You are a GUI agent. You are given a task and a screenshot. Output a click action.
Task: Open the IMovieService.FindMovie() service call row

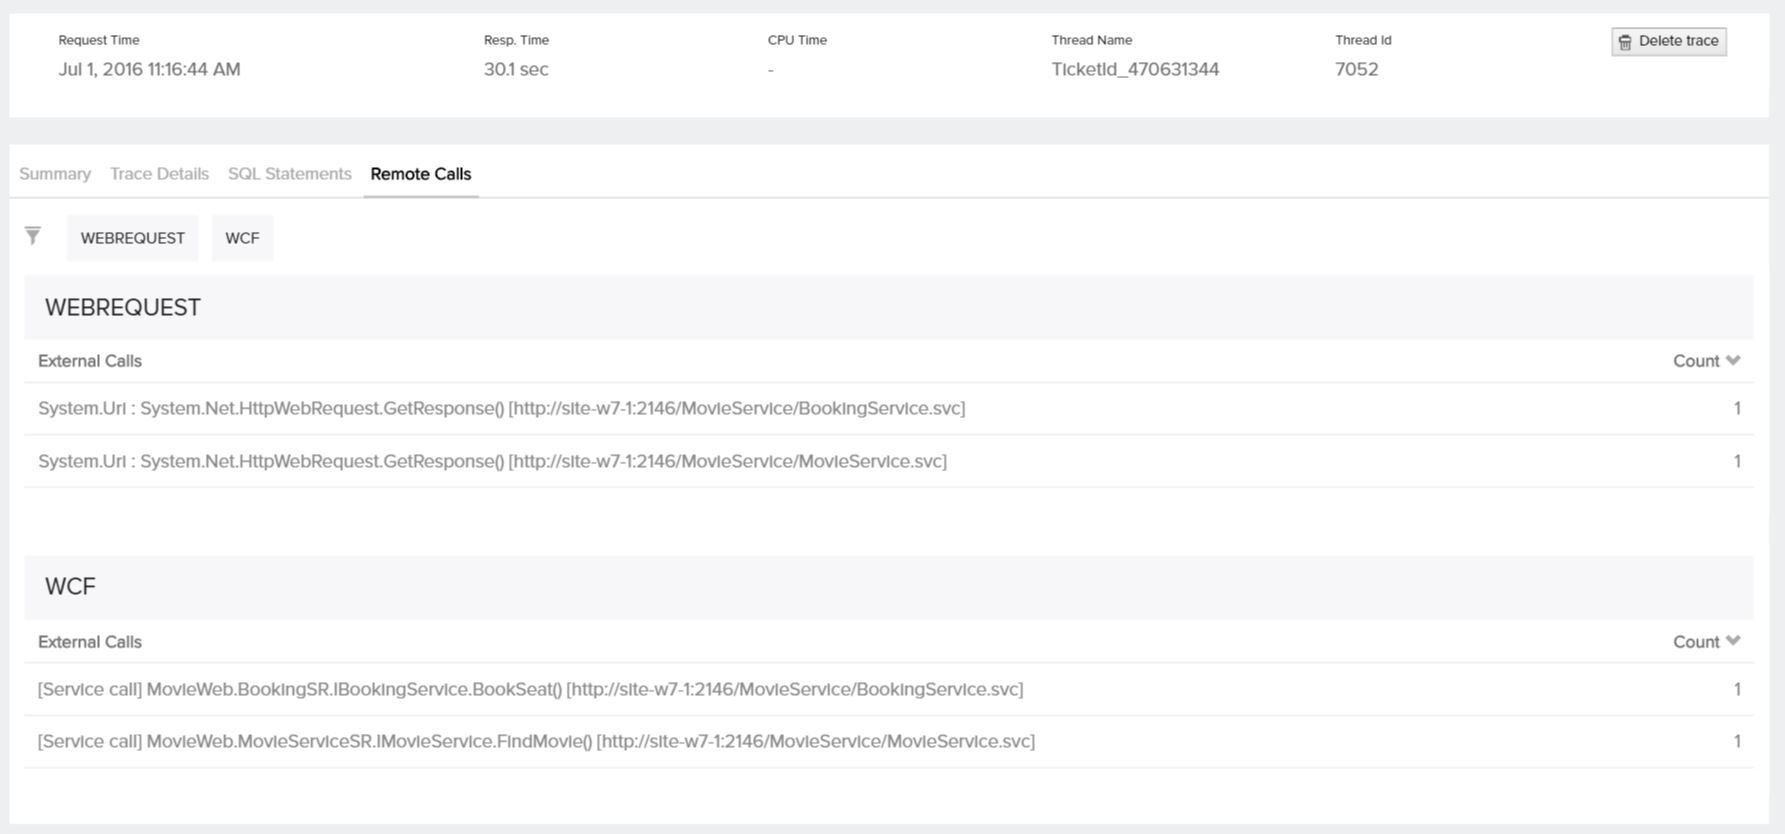536,742
